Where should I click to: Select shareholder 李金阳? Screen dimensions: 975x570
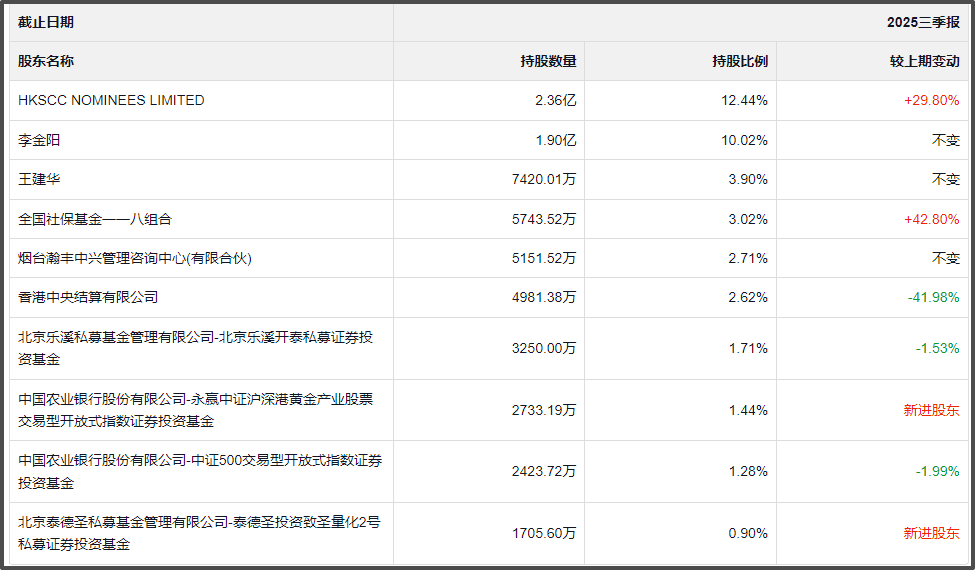coord(39,140)
